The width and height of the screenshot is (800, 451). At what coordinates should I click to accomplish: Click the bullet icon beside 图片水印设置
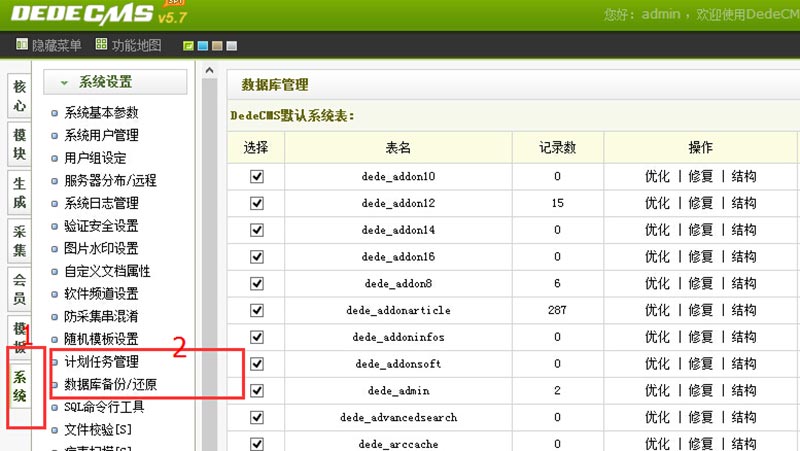coord(55,249)
